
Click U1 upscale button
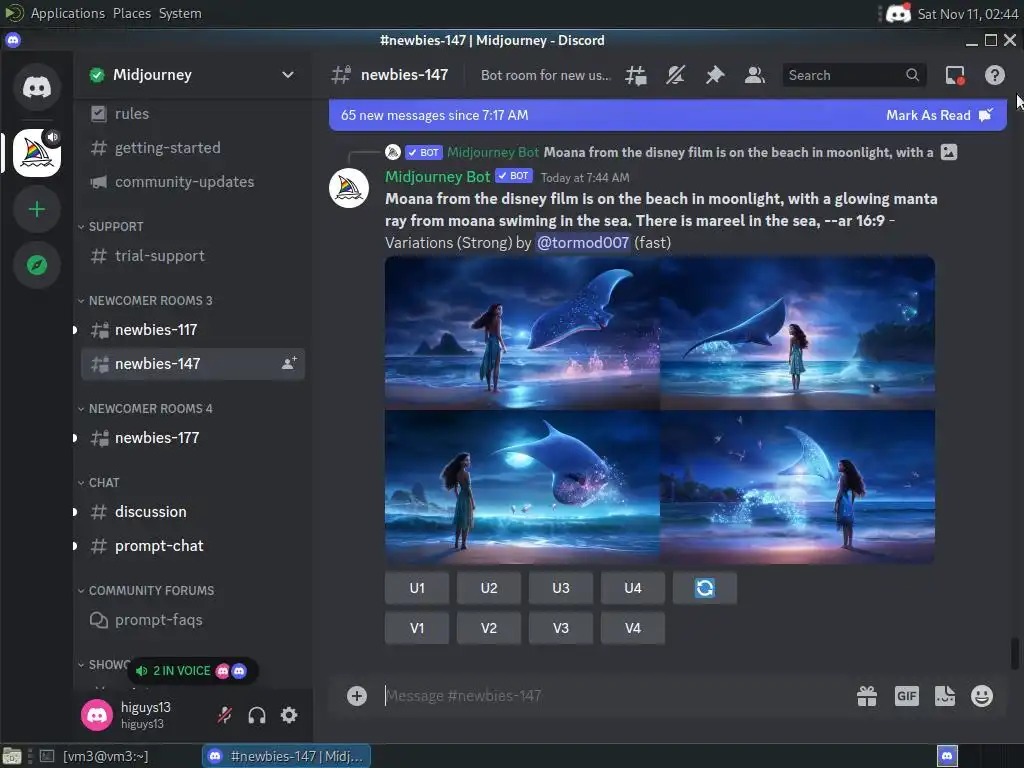(x=417, y=588)
